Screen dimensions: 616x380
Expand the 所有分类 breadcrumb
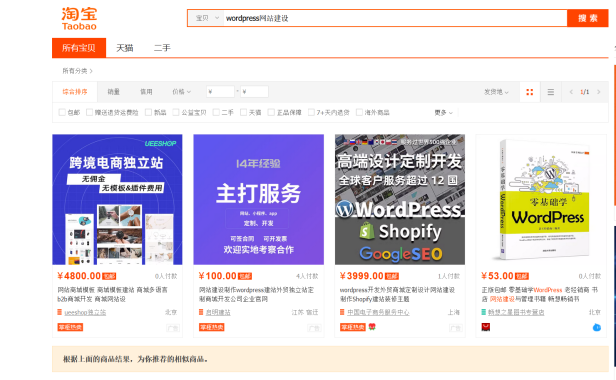click(x=77, y=71)
